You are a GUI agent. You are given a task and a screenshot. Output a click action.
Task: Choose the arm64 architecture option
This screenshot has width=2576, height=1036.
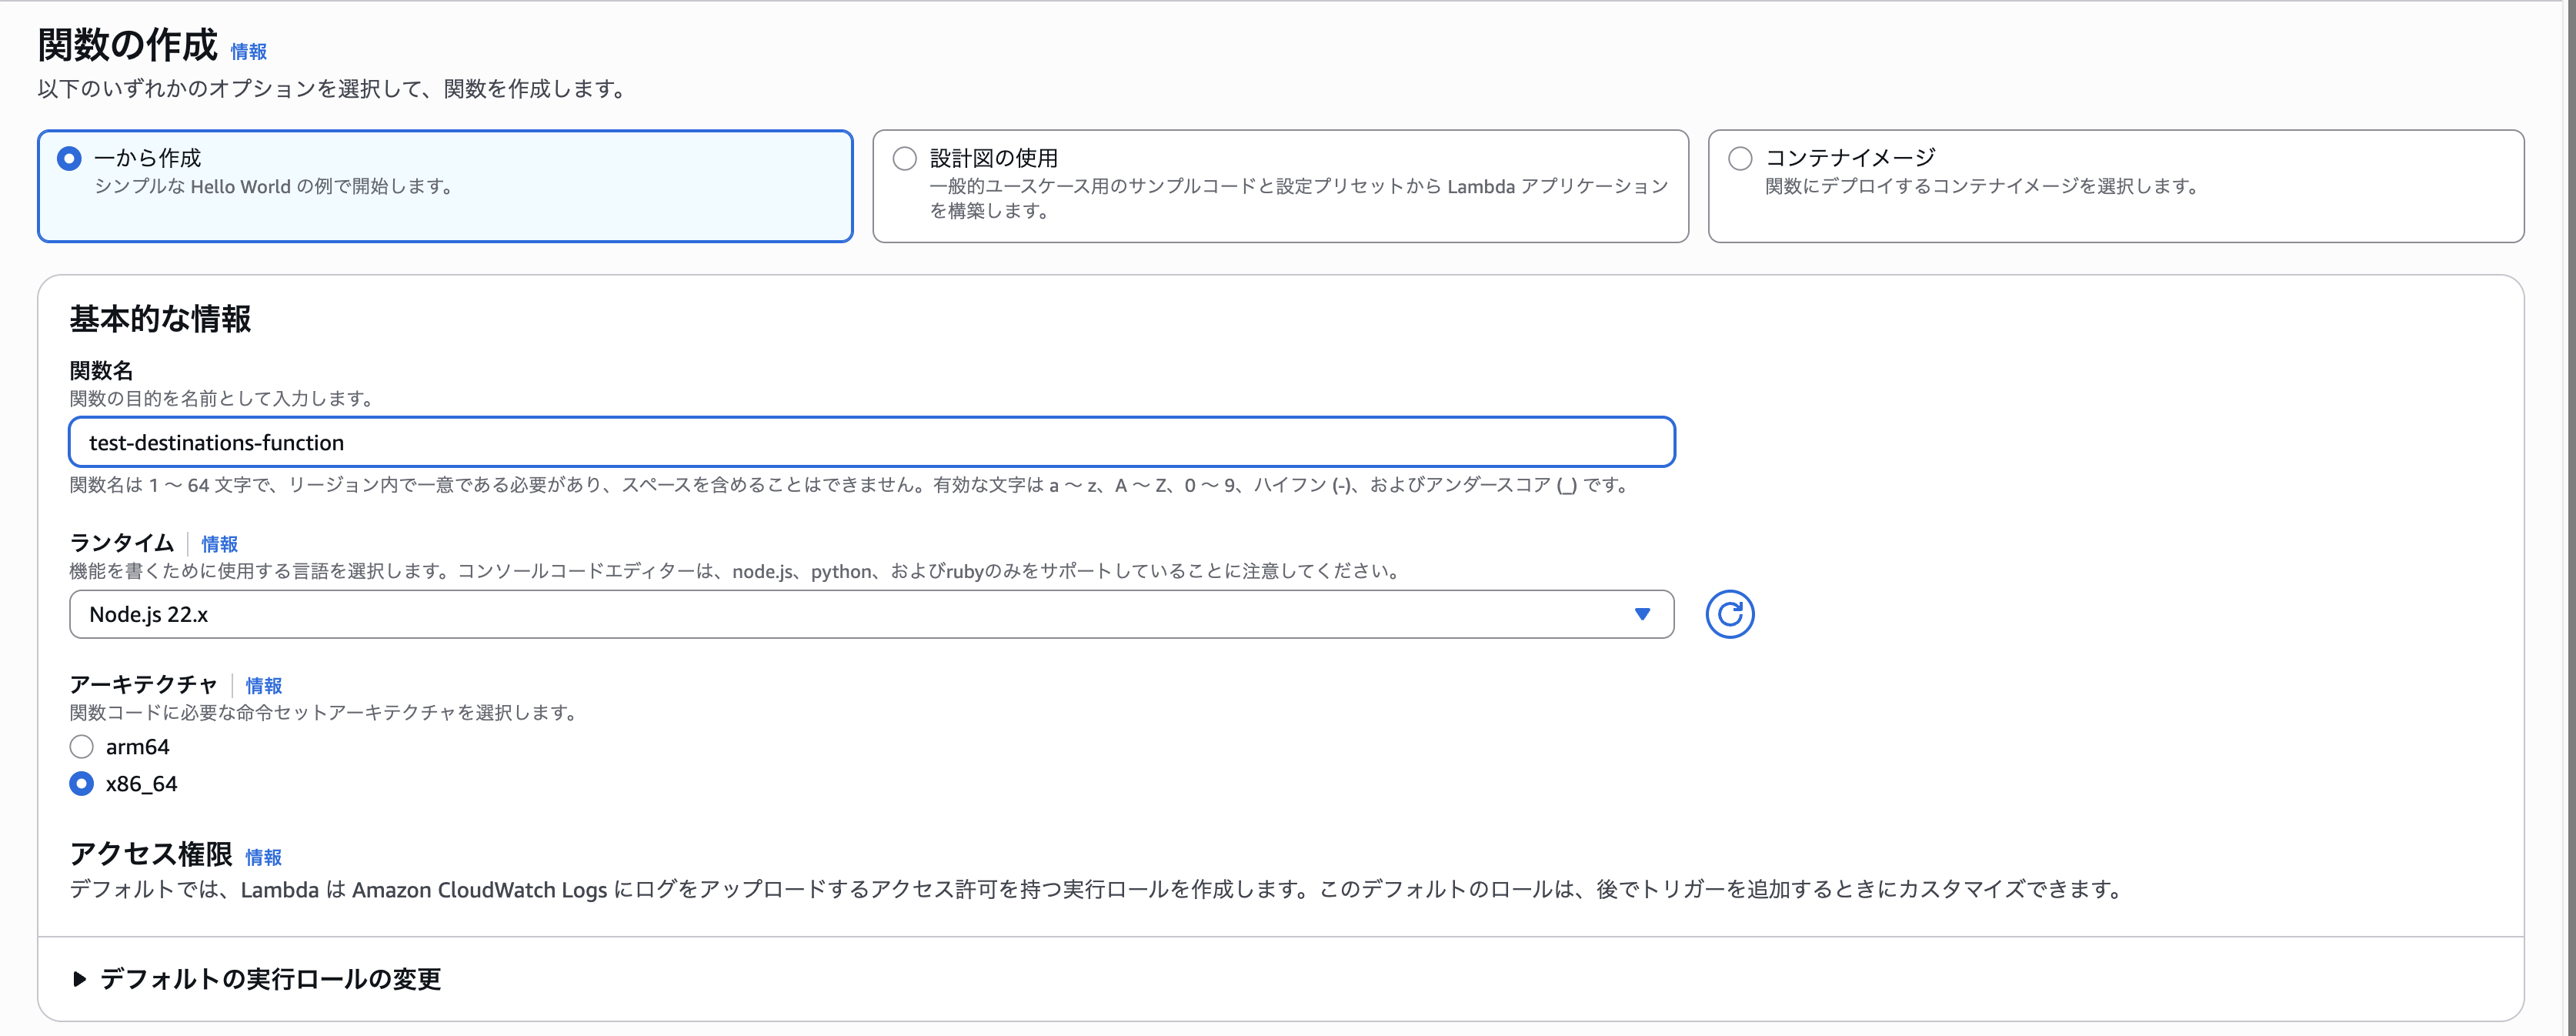coord(81,746)
